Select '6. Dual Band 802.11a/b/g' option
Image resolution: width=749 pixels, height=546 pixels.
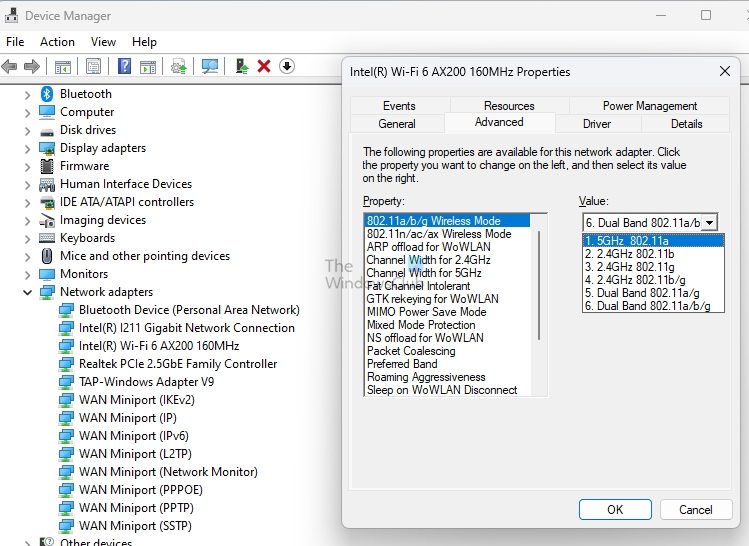[653, 306]
